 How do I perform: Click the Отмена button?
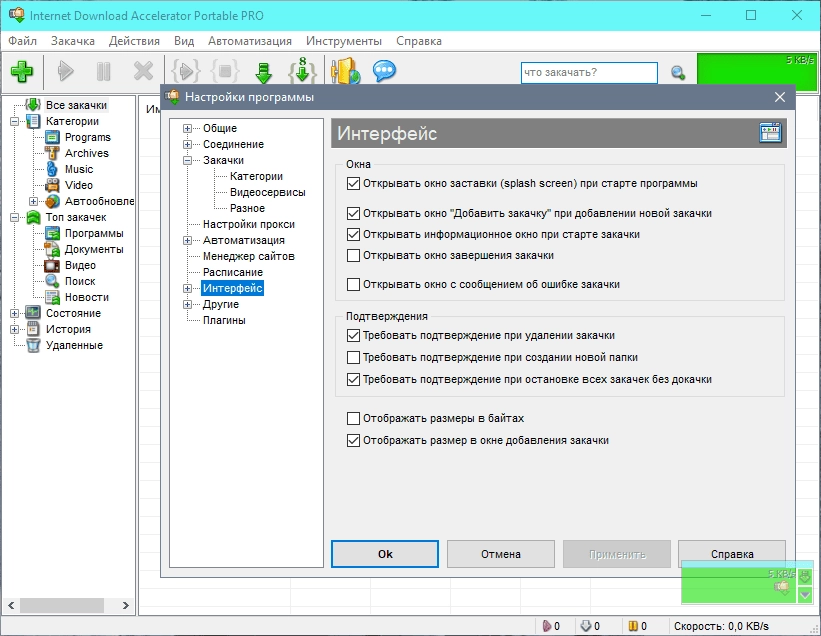(x=501, y=554)
